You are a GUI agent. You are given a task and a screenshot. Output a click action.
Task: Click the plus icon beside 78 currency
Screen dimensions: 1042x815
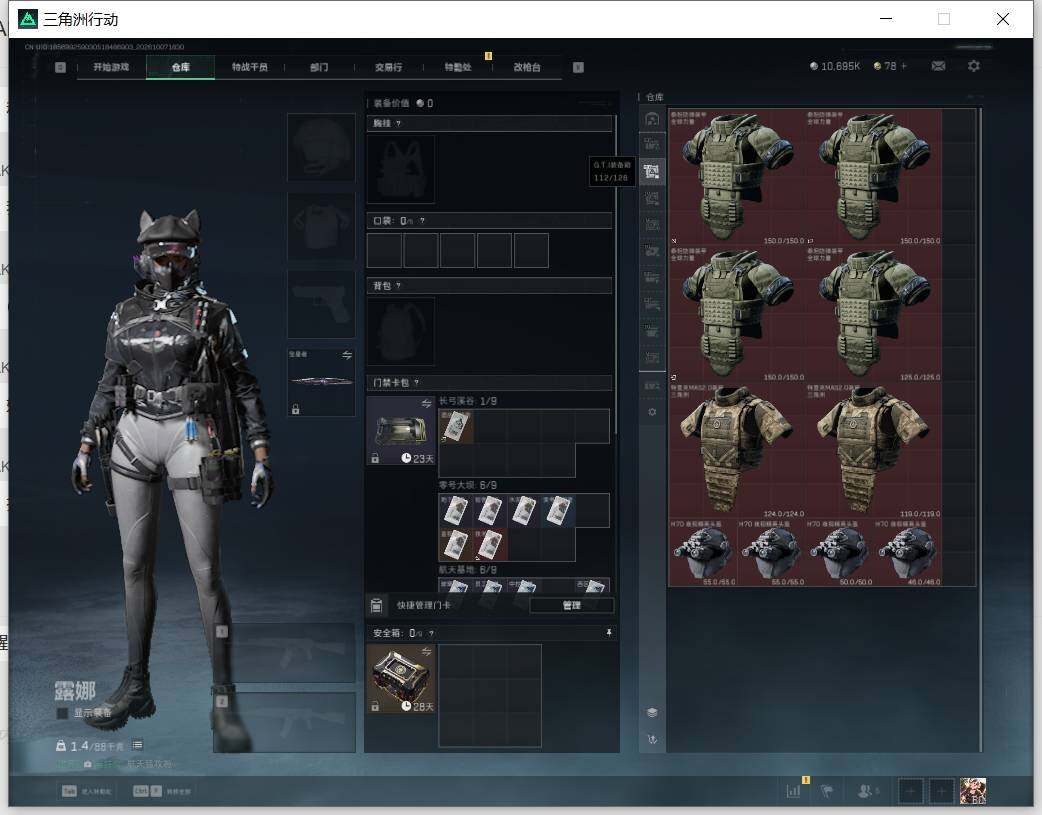(904, 66)
